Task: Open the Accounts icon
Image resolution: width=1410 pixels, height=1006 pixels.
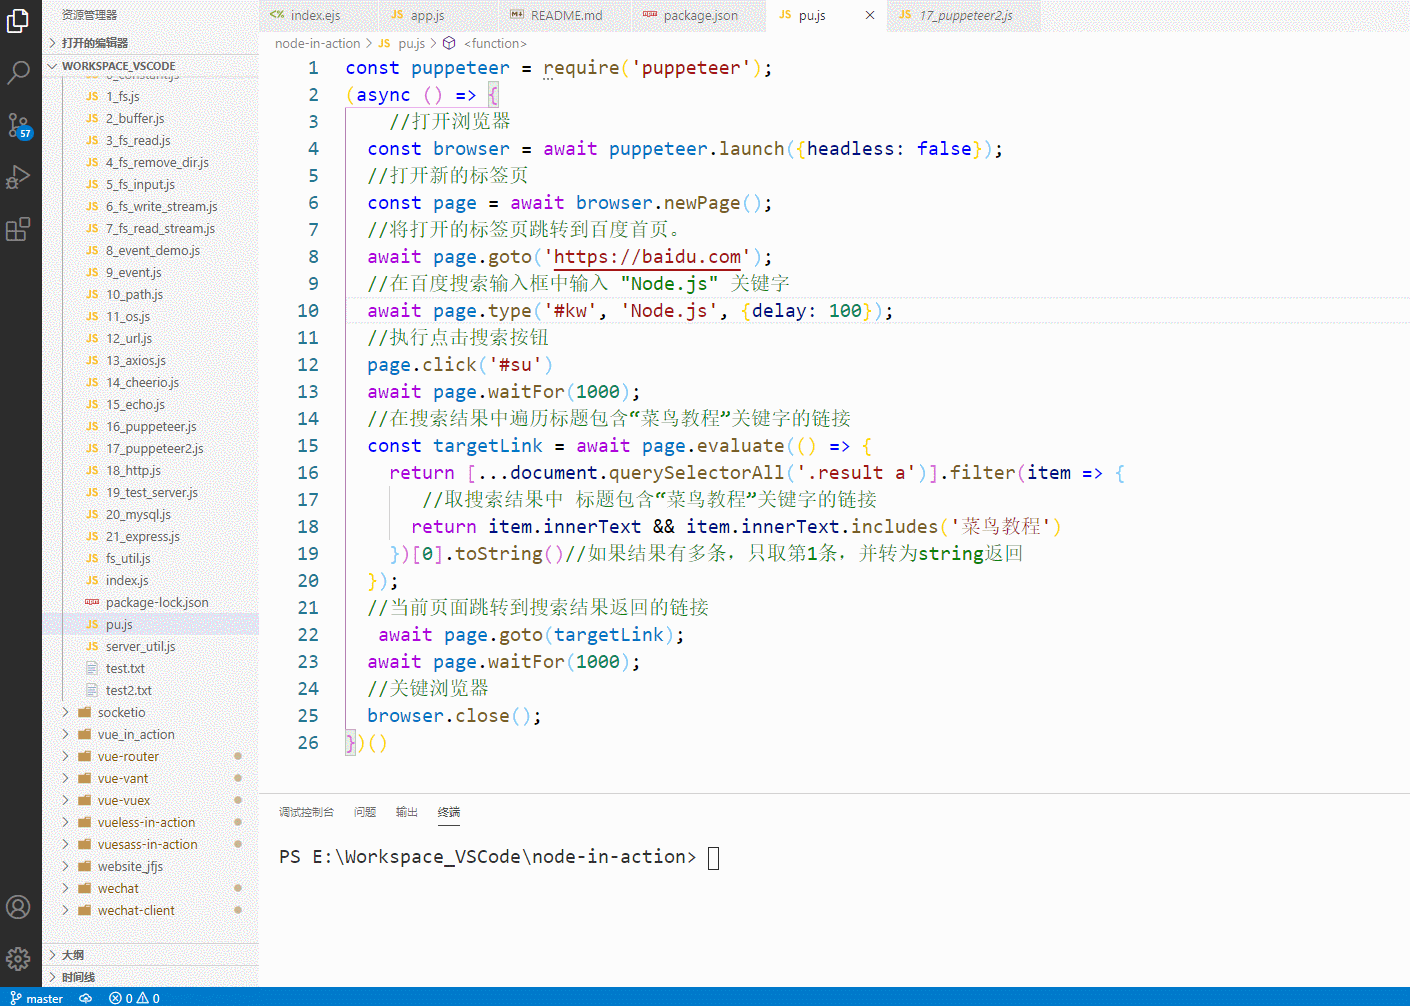Action: click(x=18, y=907)
